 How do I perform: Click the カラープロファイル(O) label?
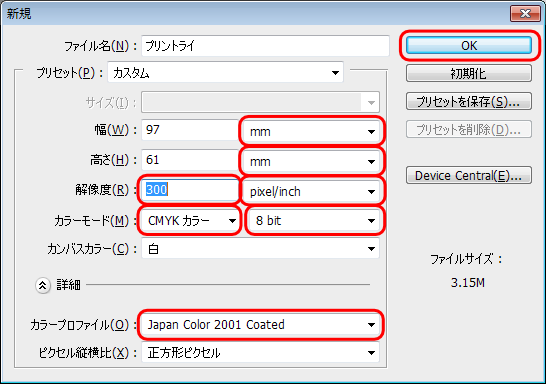pyautogui.click(x=83, y=325)
